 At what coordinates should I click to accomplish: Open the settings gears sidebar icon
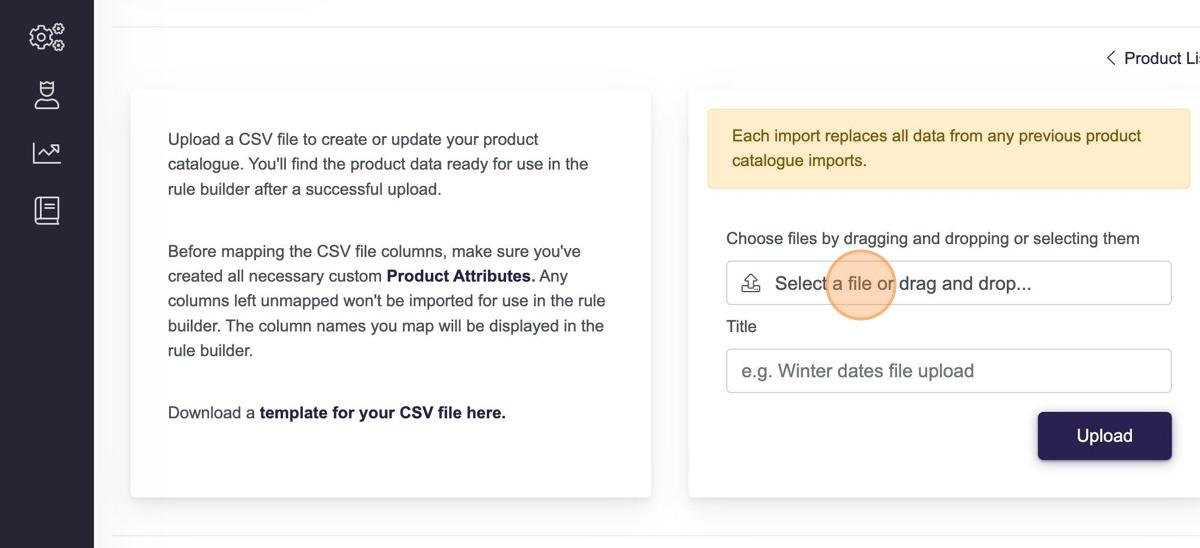click(47, 37)
